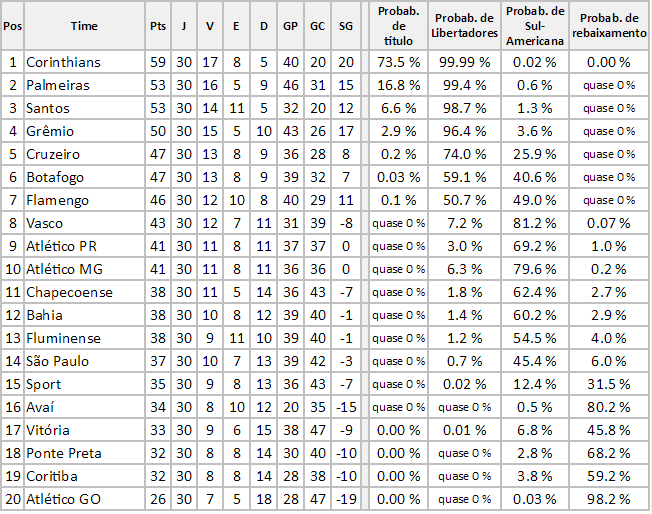This screenshot has height=514, width=652.
Task: Click the Corinthians team name
Action: [63, 62]
